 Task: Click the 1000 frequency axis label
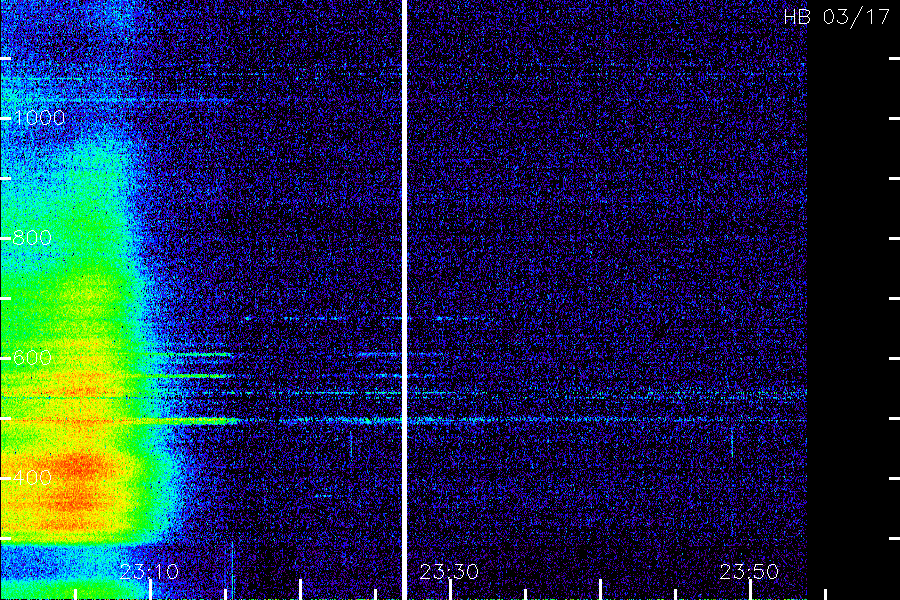tap(39, 118)
